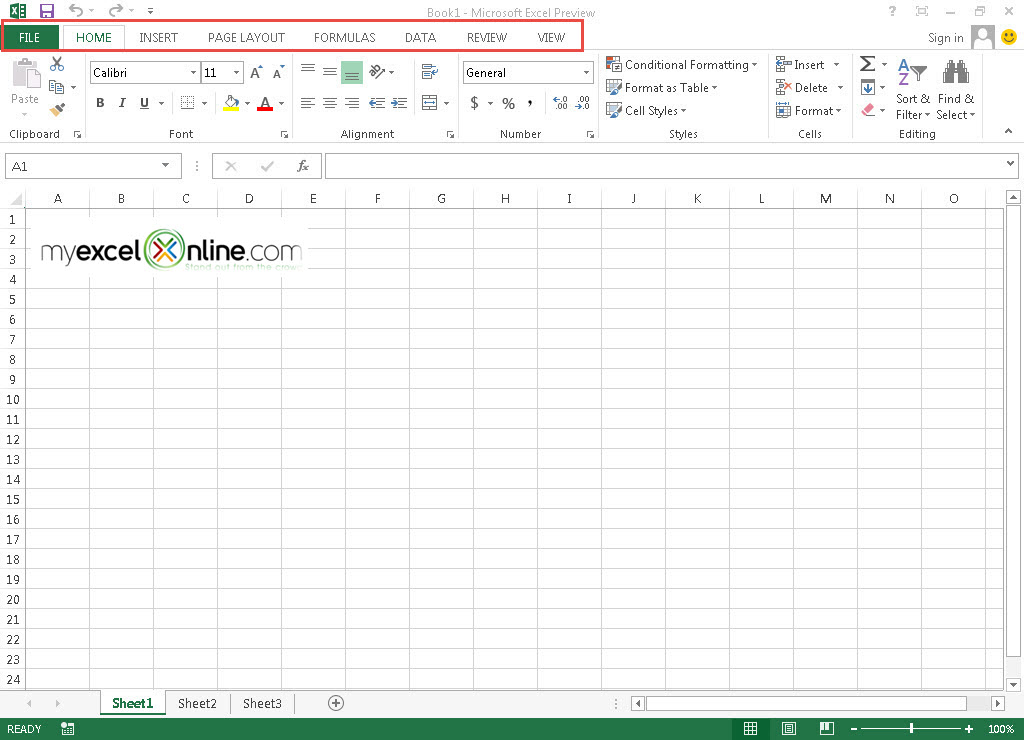The height and width of the screenshot is (740, 1024).
Task: Switch to the INSERT tab
Action: 158,38
